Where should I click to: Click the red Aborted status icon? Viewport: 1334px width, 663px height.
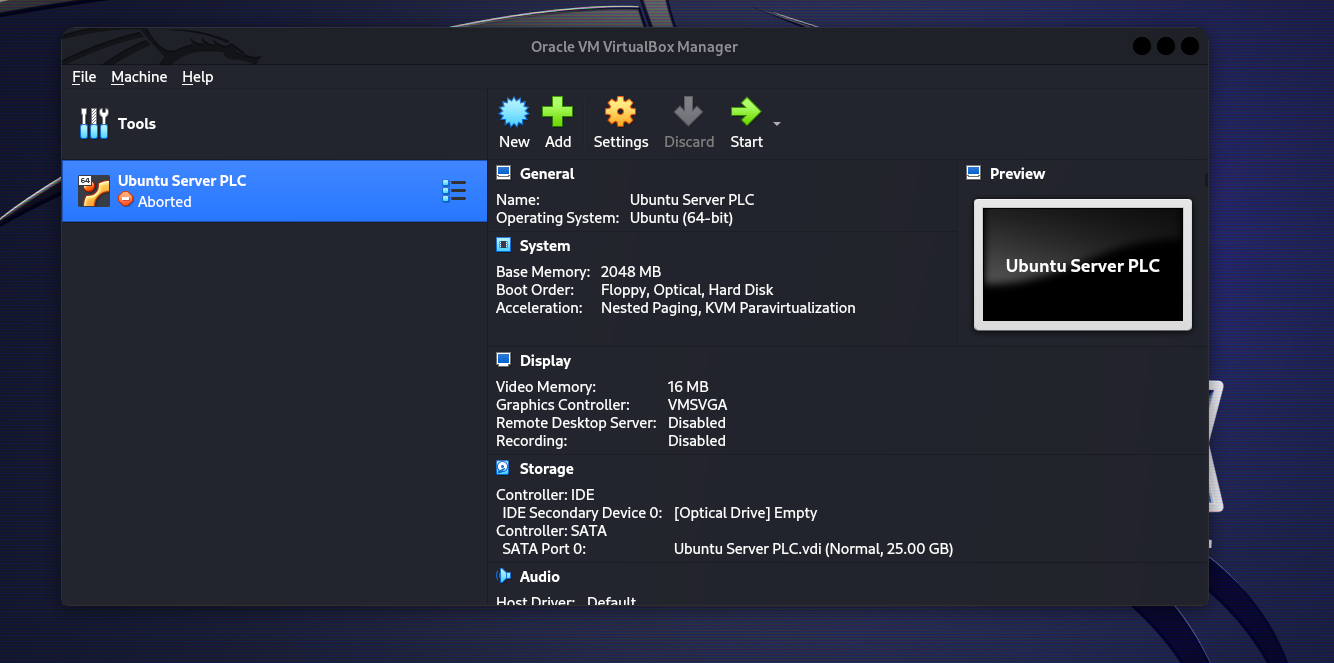click(x=125, y=199)
